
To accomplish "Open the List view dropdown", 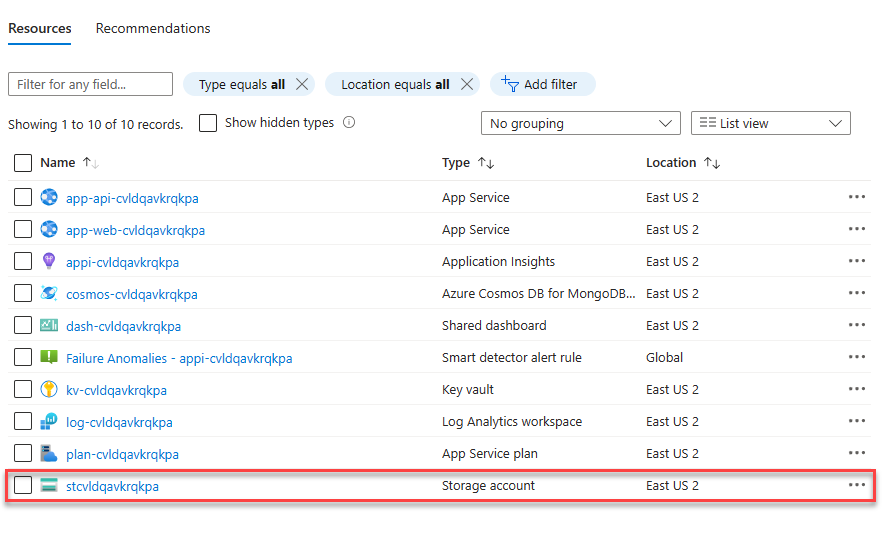I will click(x=771, y=123).
